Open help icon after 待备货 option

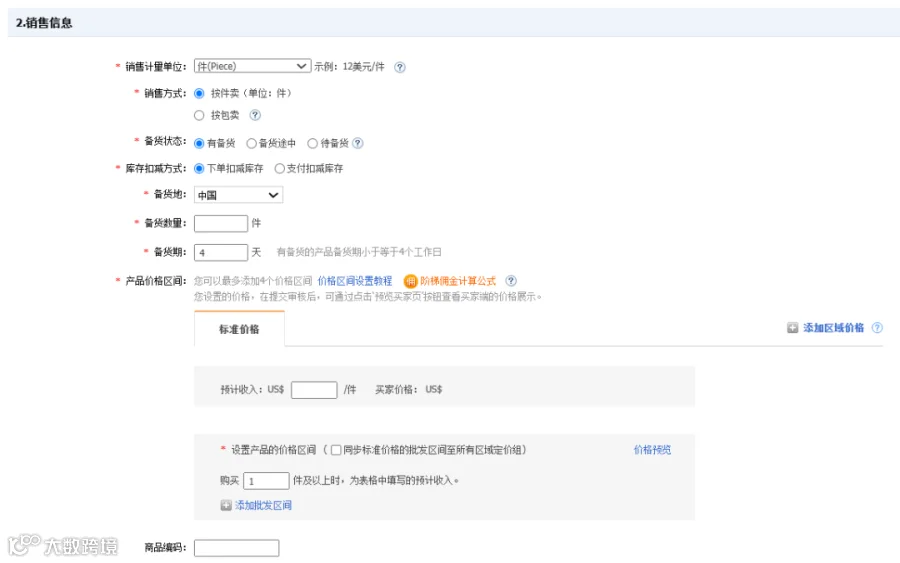point(358,143)
